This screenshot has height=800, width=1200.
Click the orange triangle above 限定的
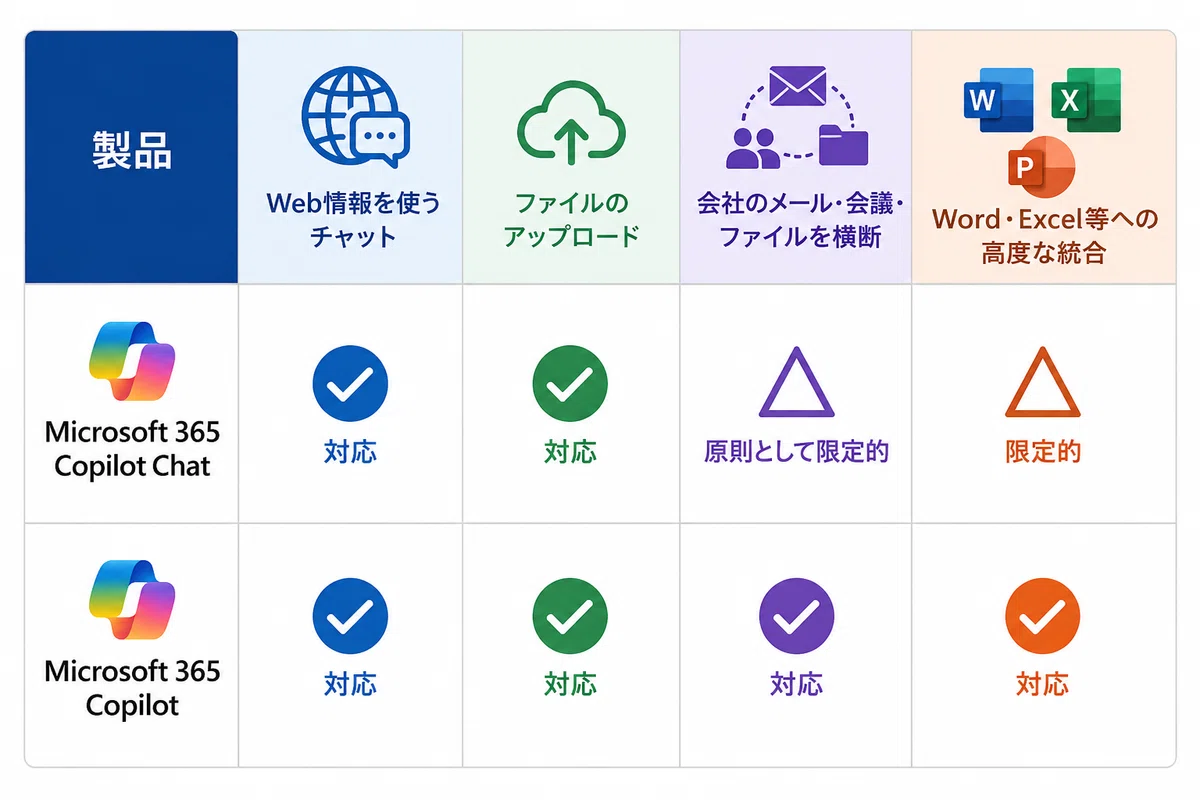coord(1042,383)
